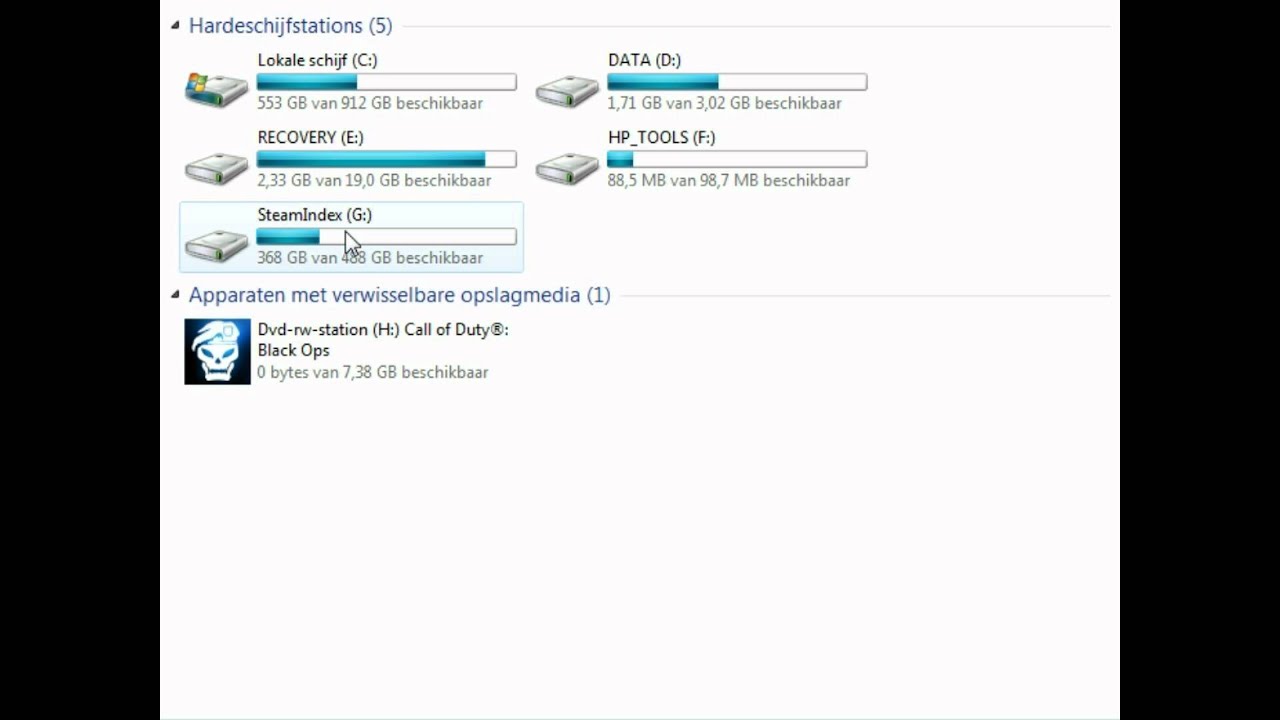Click the label "RECOVERY (E:)"
Screen dimensions: 1280x720
click(310, 137)
